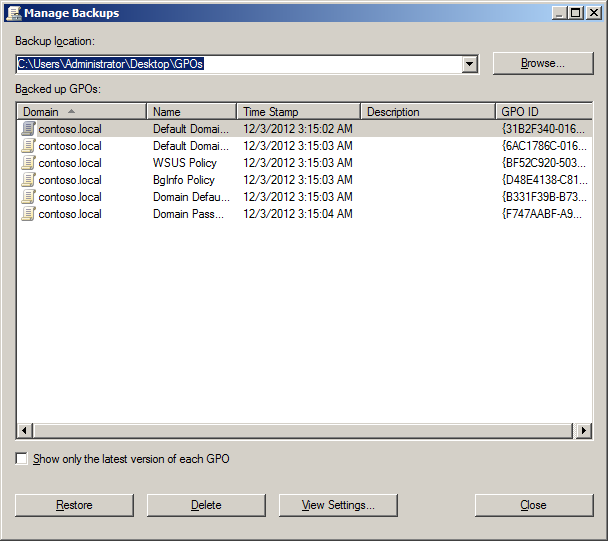Click the Browse... button
The height and width of the screenshot is (541, 608).
coord(543,63)
